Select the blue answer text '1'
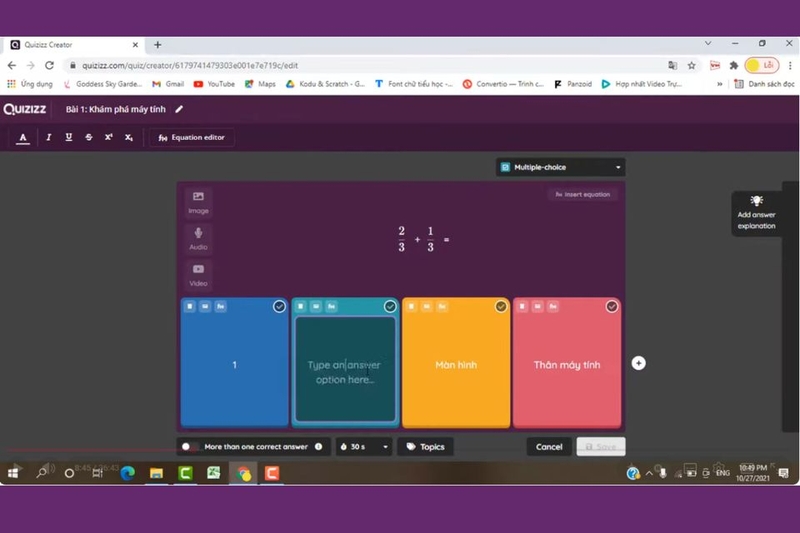Screen dimensions: 800x533 234,365
